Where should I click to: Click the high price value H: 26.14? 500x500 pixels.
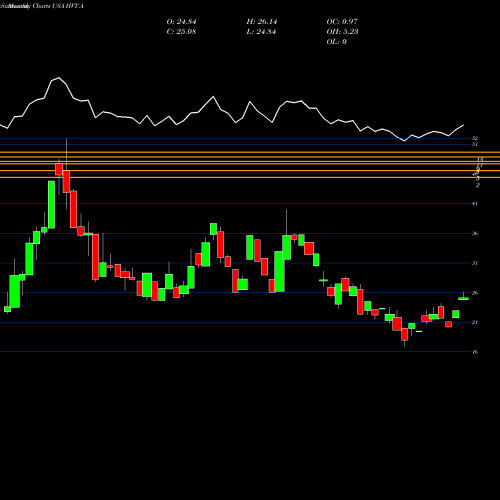coord(262,22)
